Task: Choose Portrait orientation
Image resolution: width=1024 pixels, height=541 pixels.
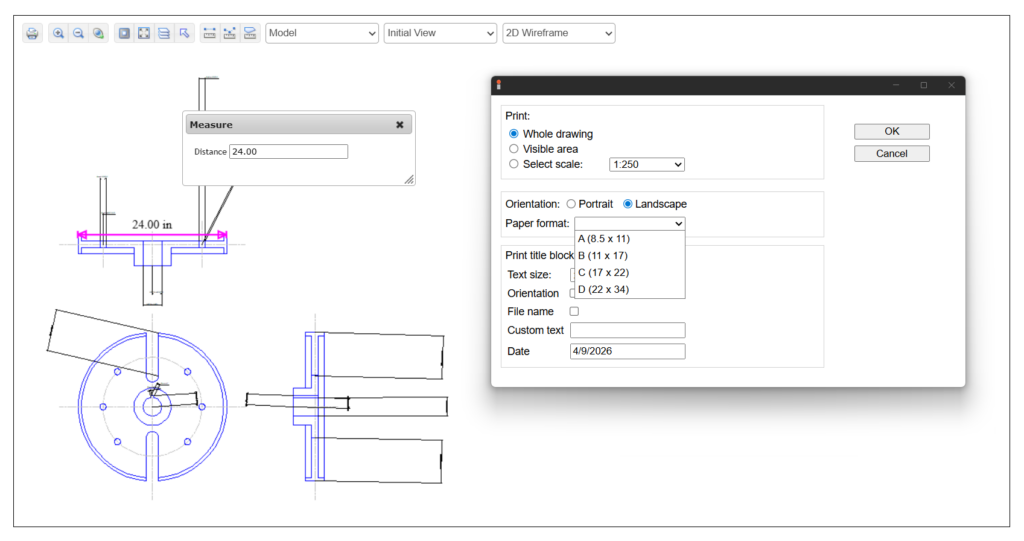Action: pyautogui.click(x=571, y=204)
